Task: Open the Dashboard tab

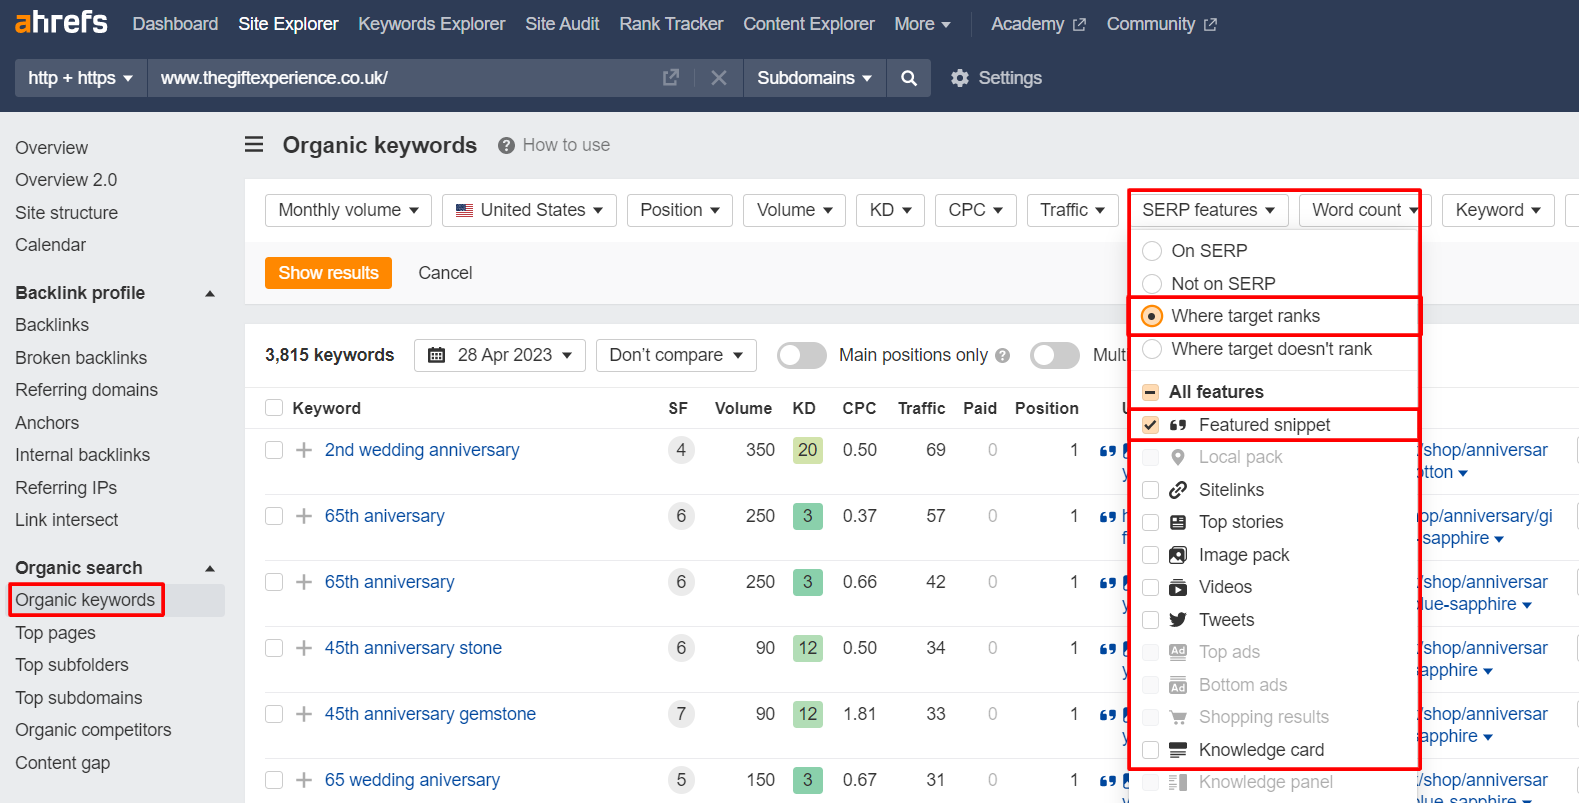Action: [175, 24]
